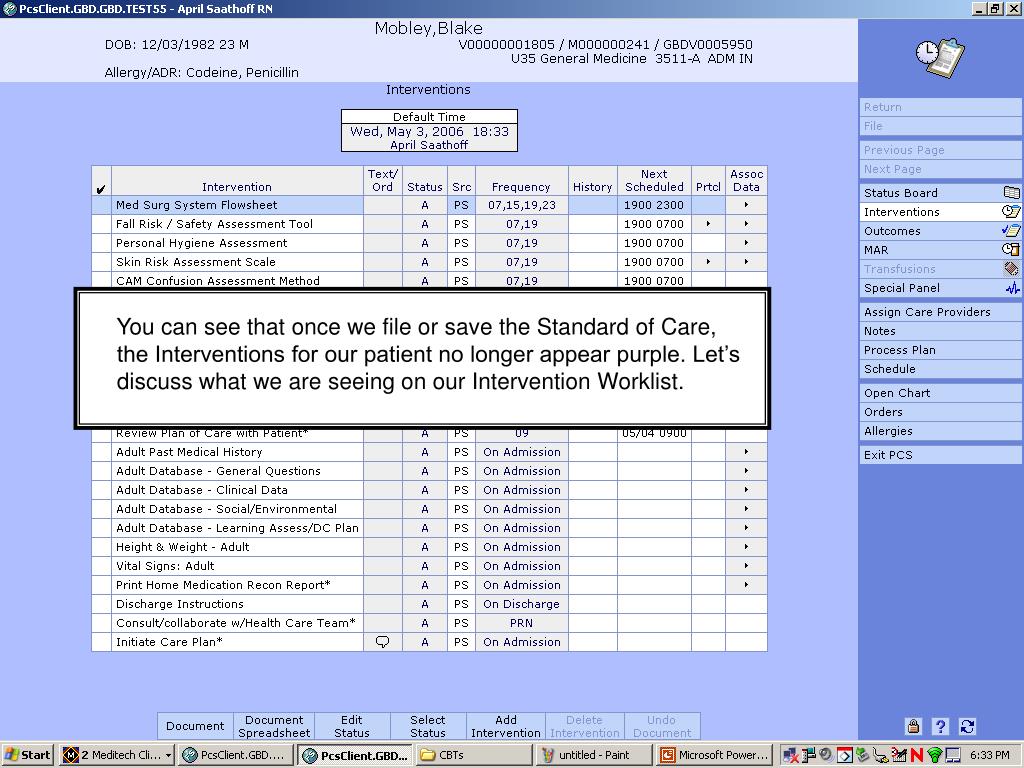Select Interventions in the side menu
Viewport: 1024px width, 768px height.
click(x=940, y=212)
